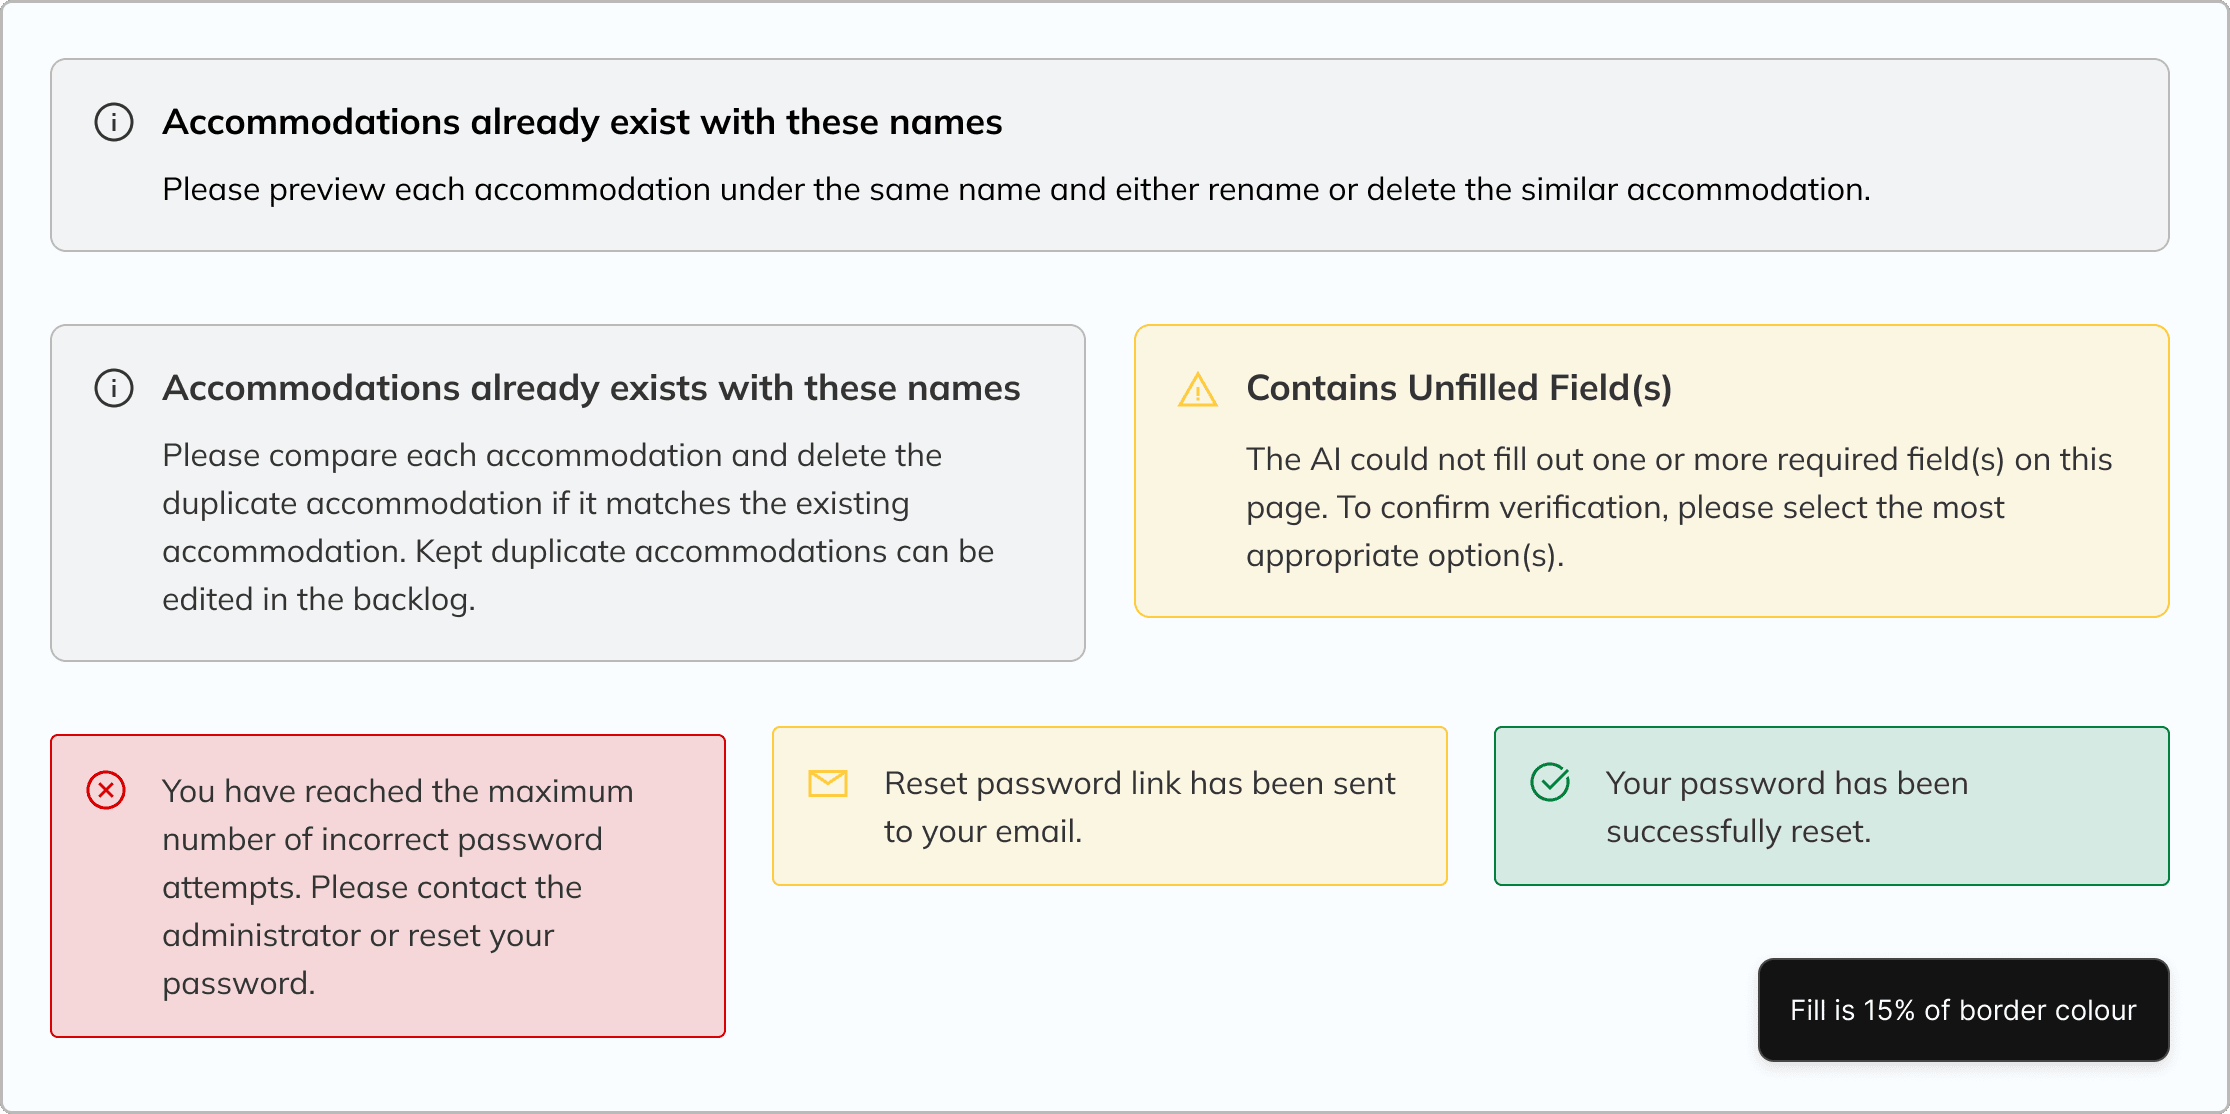The width and height of the screenshot is (2230, 1114).
Task: Select 'Contains Unfilled Field(s)' heading
Action: pyautogui.click(x=1459, y=388)
